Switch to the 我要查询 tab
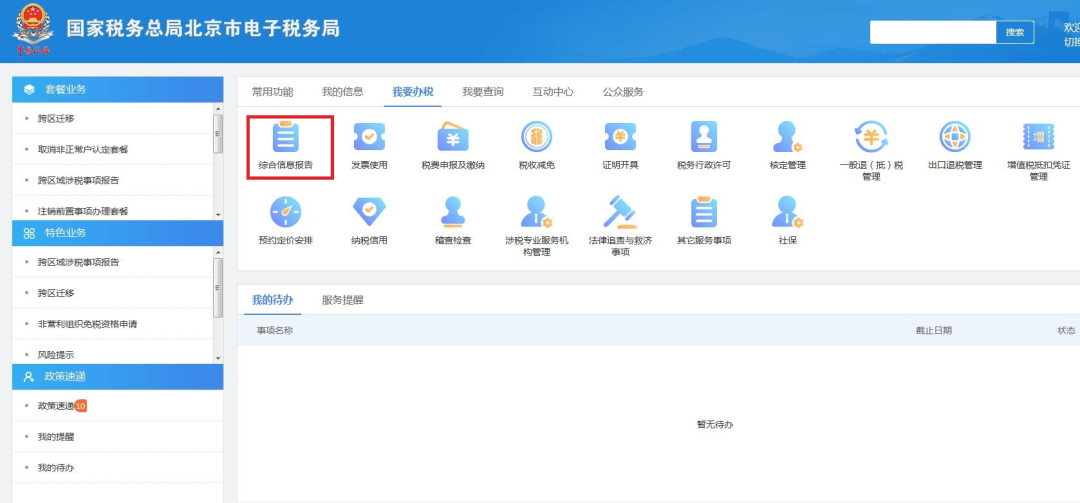Viewport: 1080px width, 503px height. 483,92
